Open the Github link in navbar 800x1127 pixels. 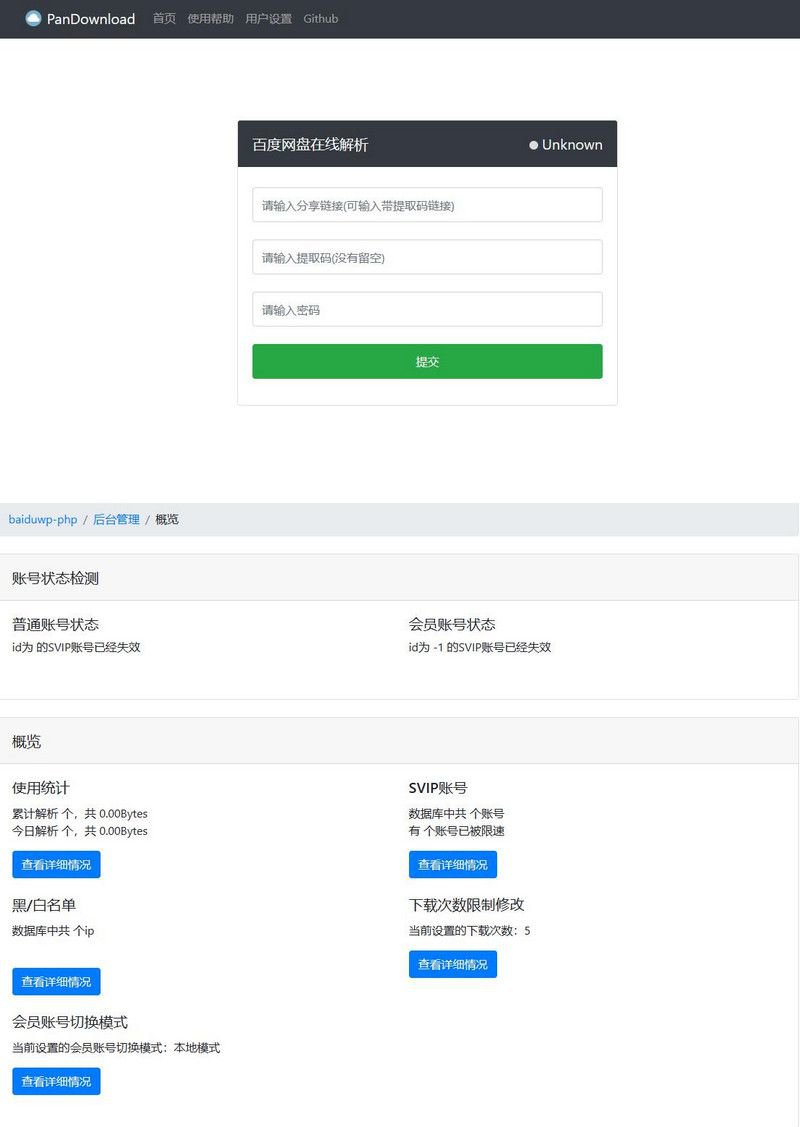[x=320, y=18]
